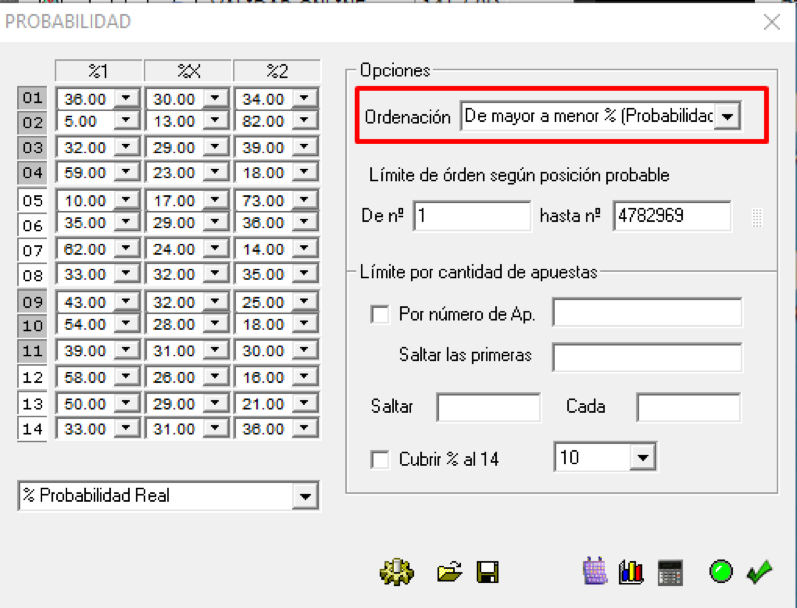Toggle row button 06

[32, 225]
